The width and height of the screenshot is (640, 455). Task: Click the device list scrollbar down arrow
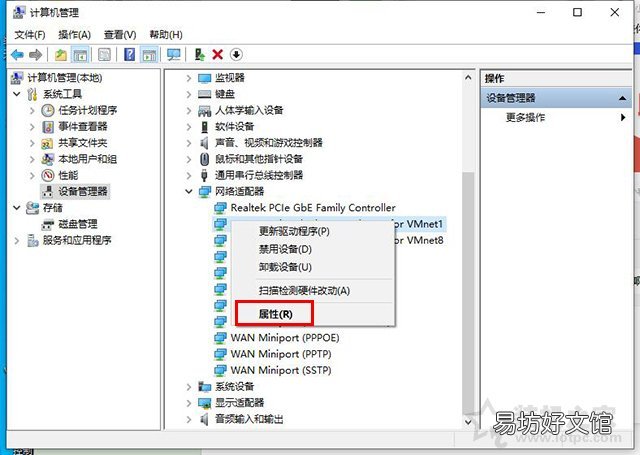(x=468, y=422)
